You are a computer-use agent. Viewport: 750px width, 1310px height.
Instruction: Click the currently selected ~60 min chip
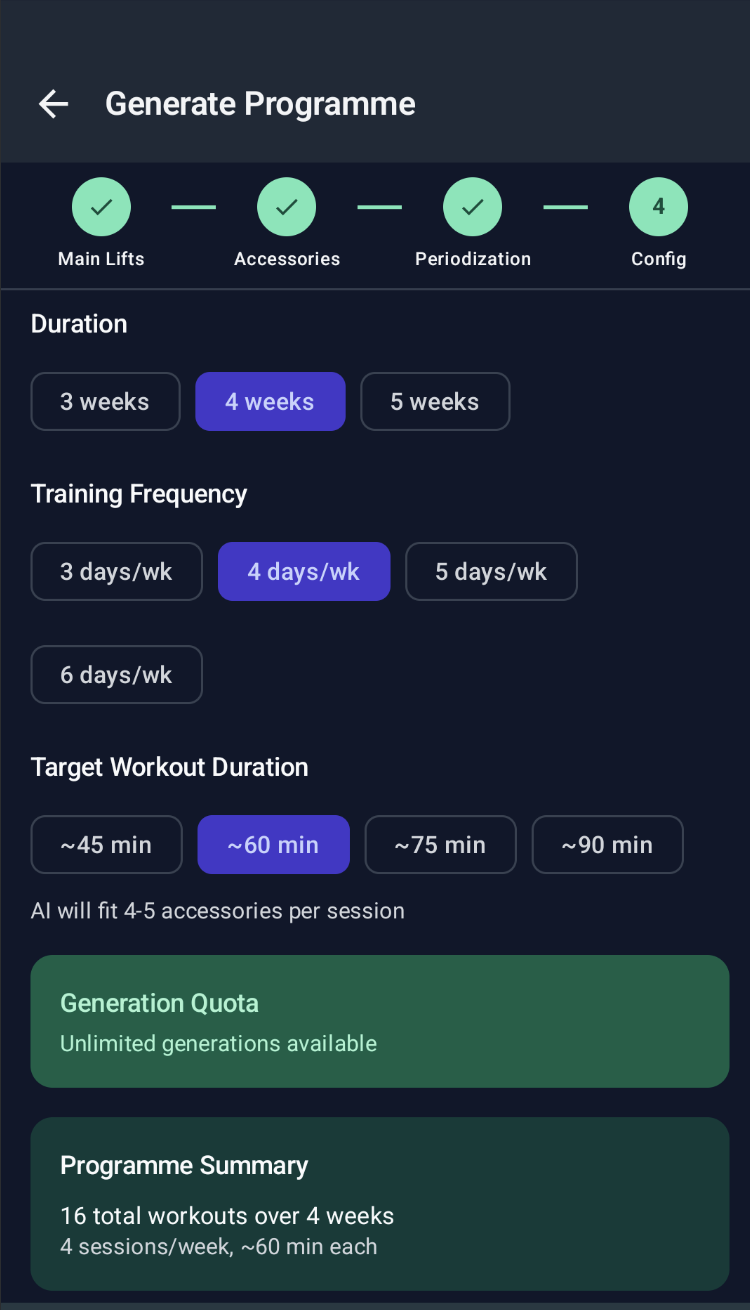(273, 844)
